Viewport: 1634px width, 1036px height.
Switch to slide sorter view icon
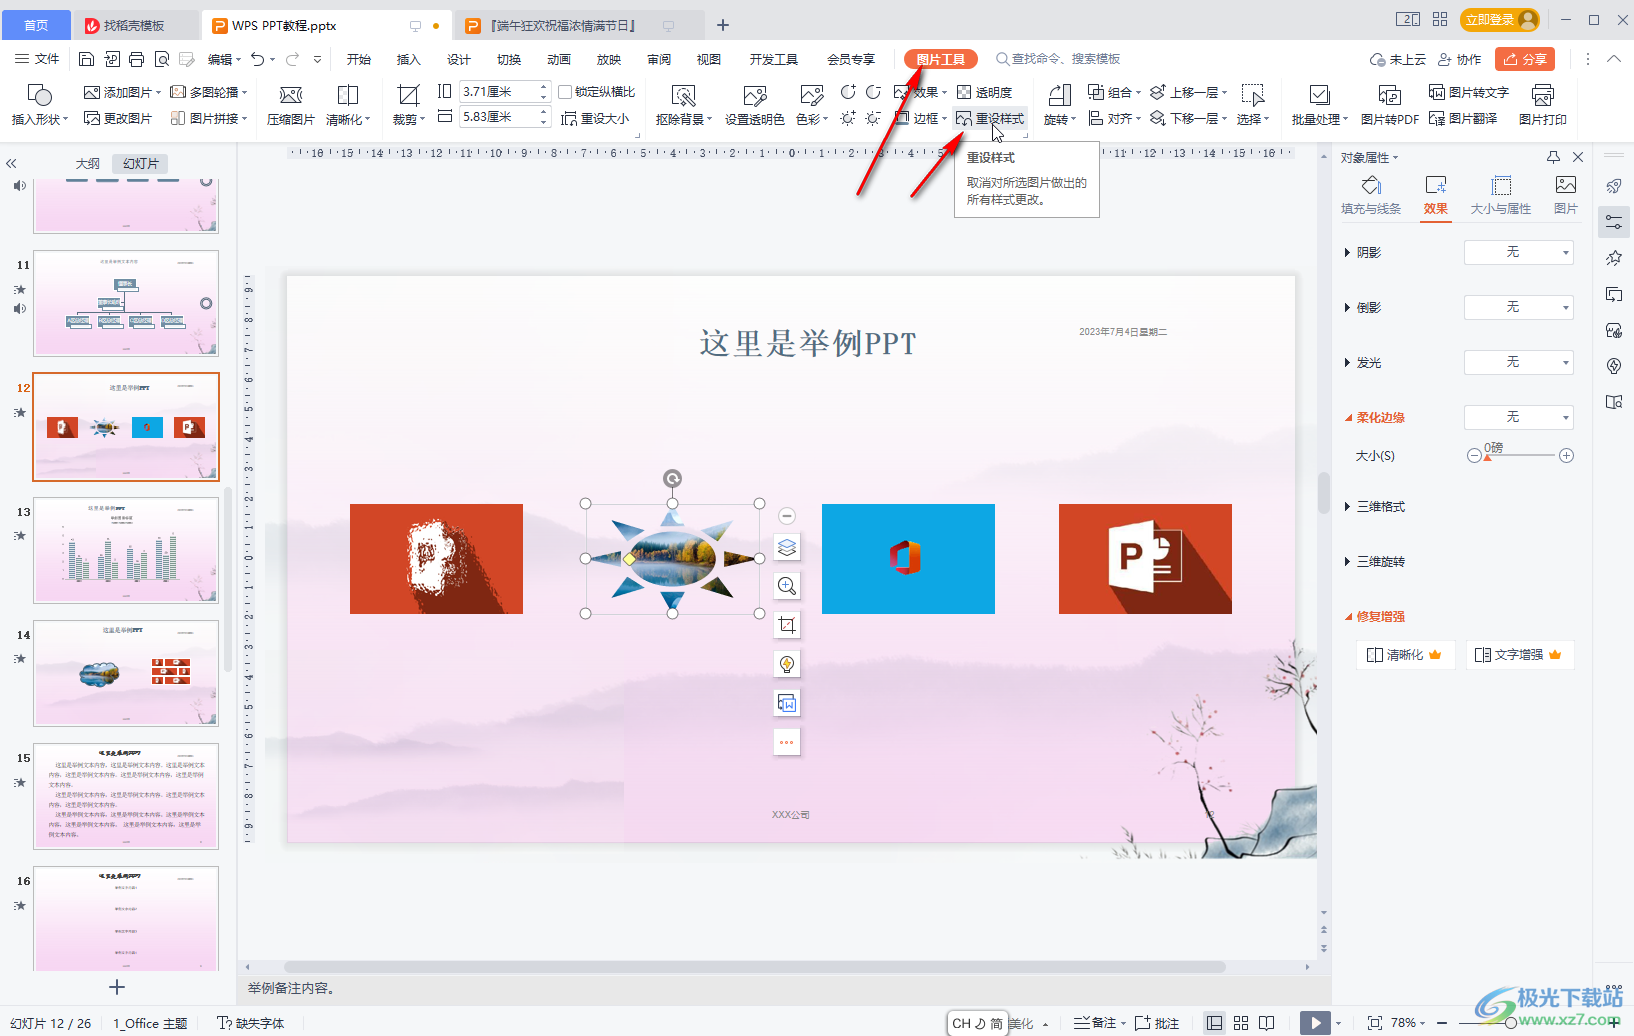1241,1023
